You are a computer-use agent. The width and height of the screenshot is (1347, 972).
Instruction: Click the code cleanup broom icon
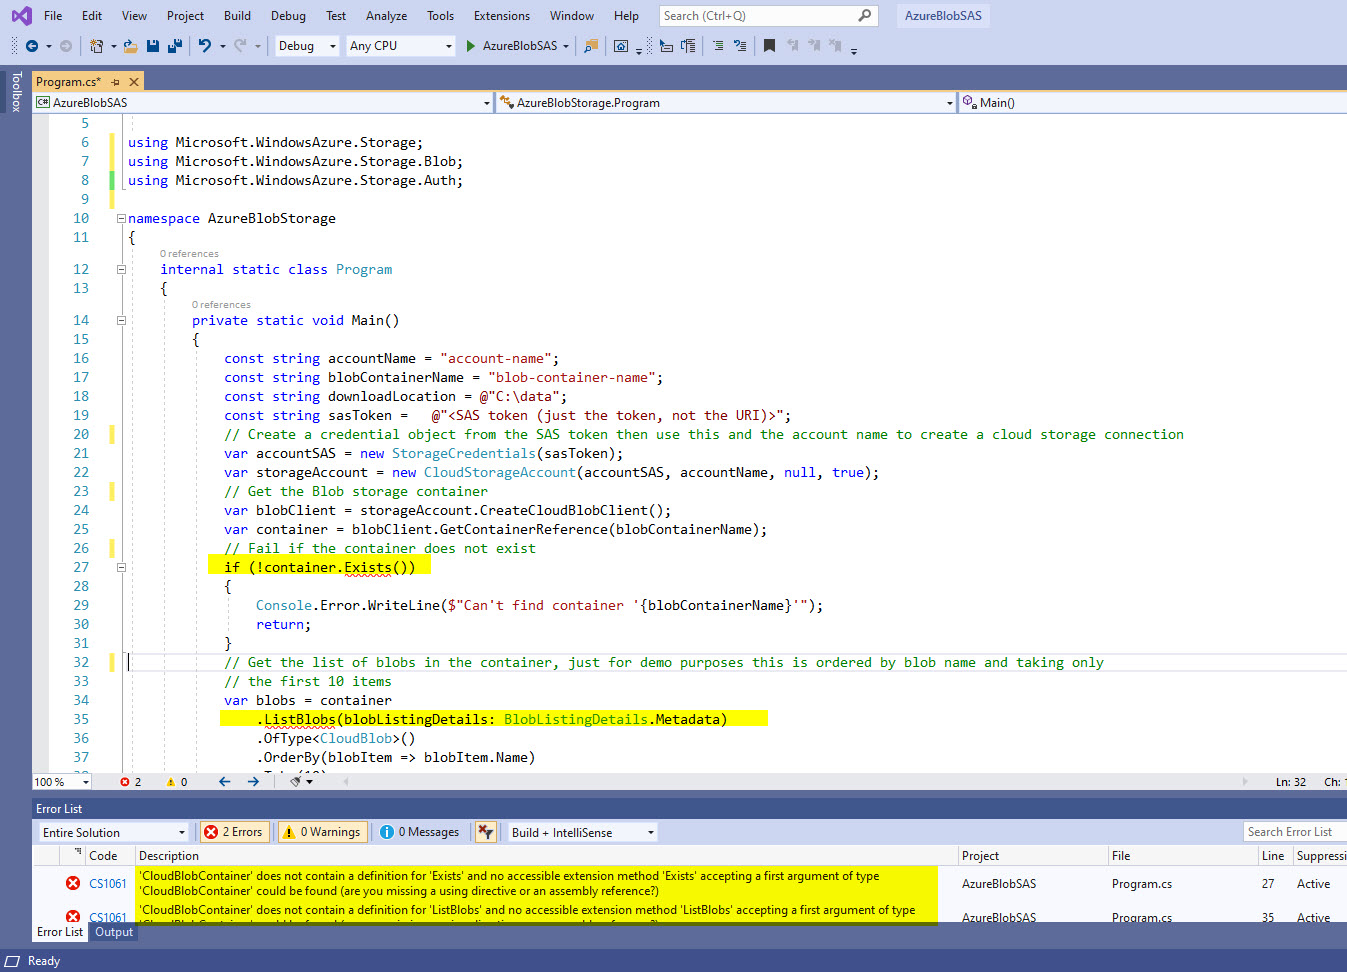coord(296,782)
